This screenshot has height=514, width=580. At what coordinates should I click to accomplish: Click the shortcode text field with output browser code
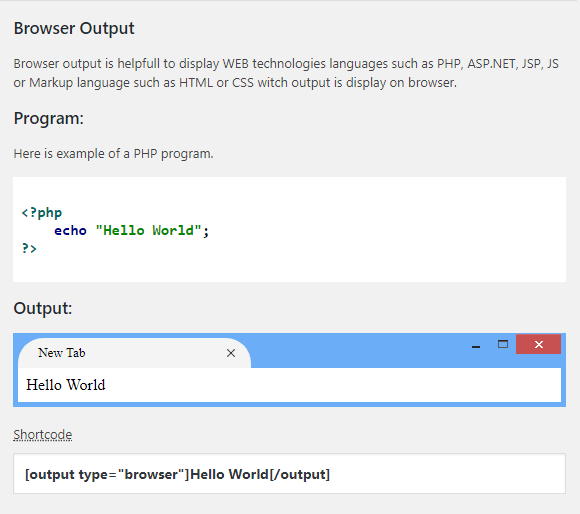pyautogui.click(x=289, y=474)
